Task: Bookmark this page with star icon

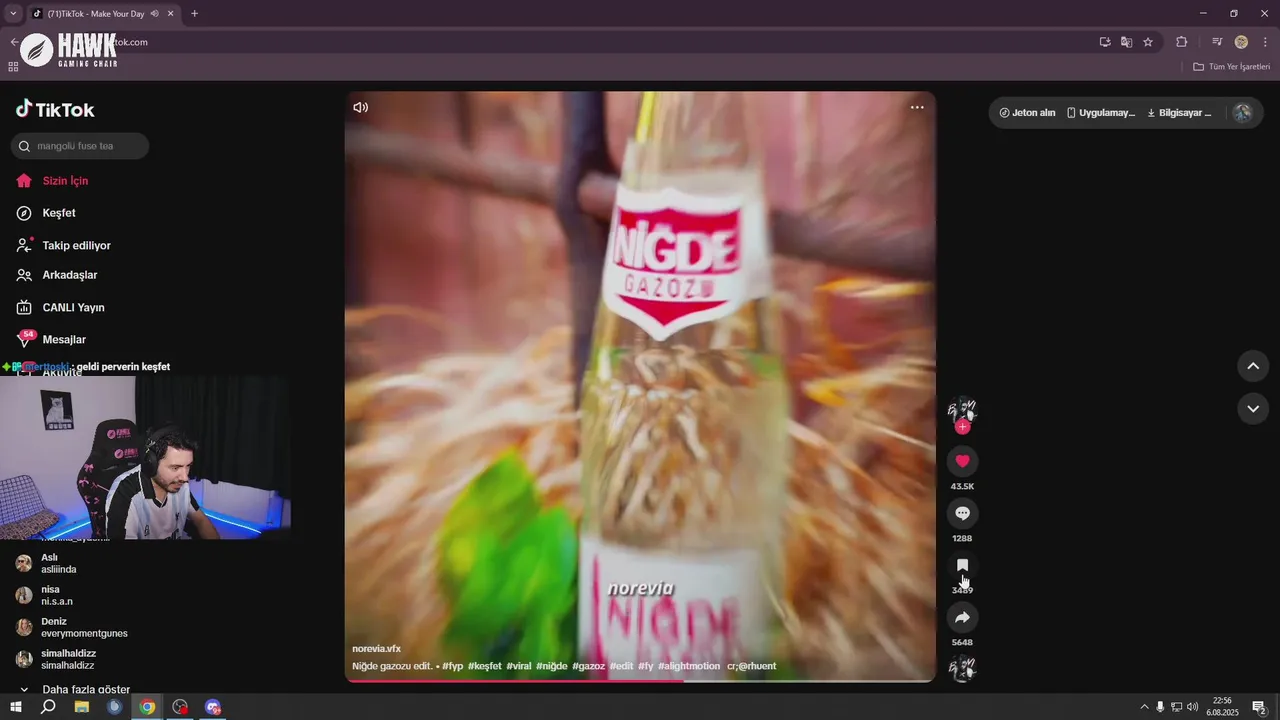Action: [1148, 42]
